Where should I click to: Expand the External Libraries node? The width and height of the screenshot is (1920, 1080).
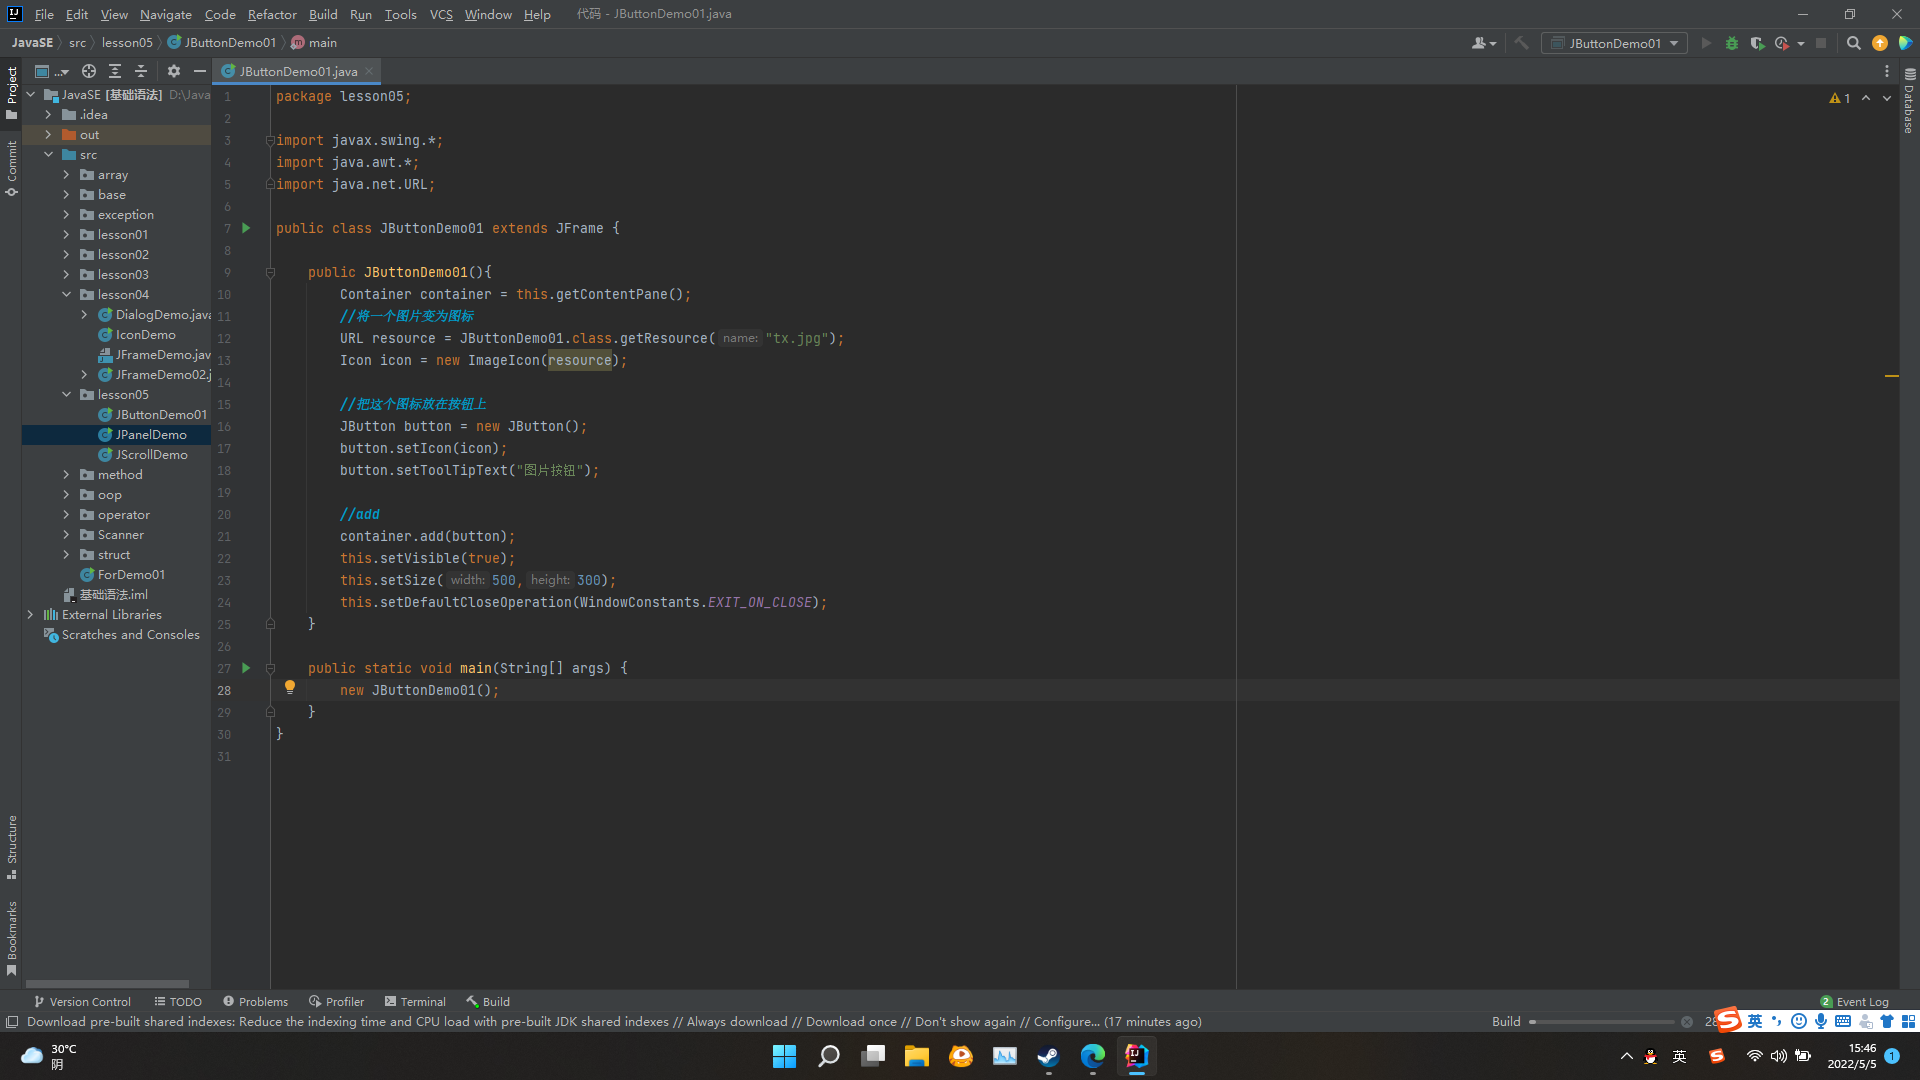coord(30,615)
